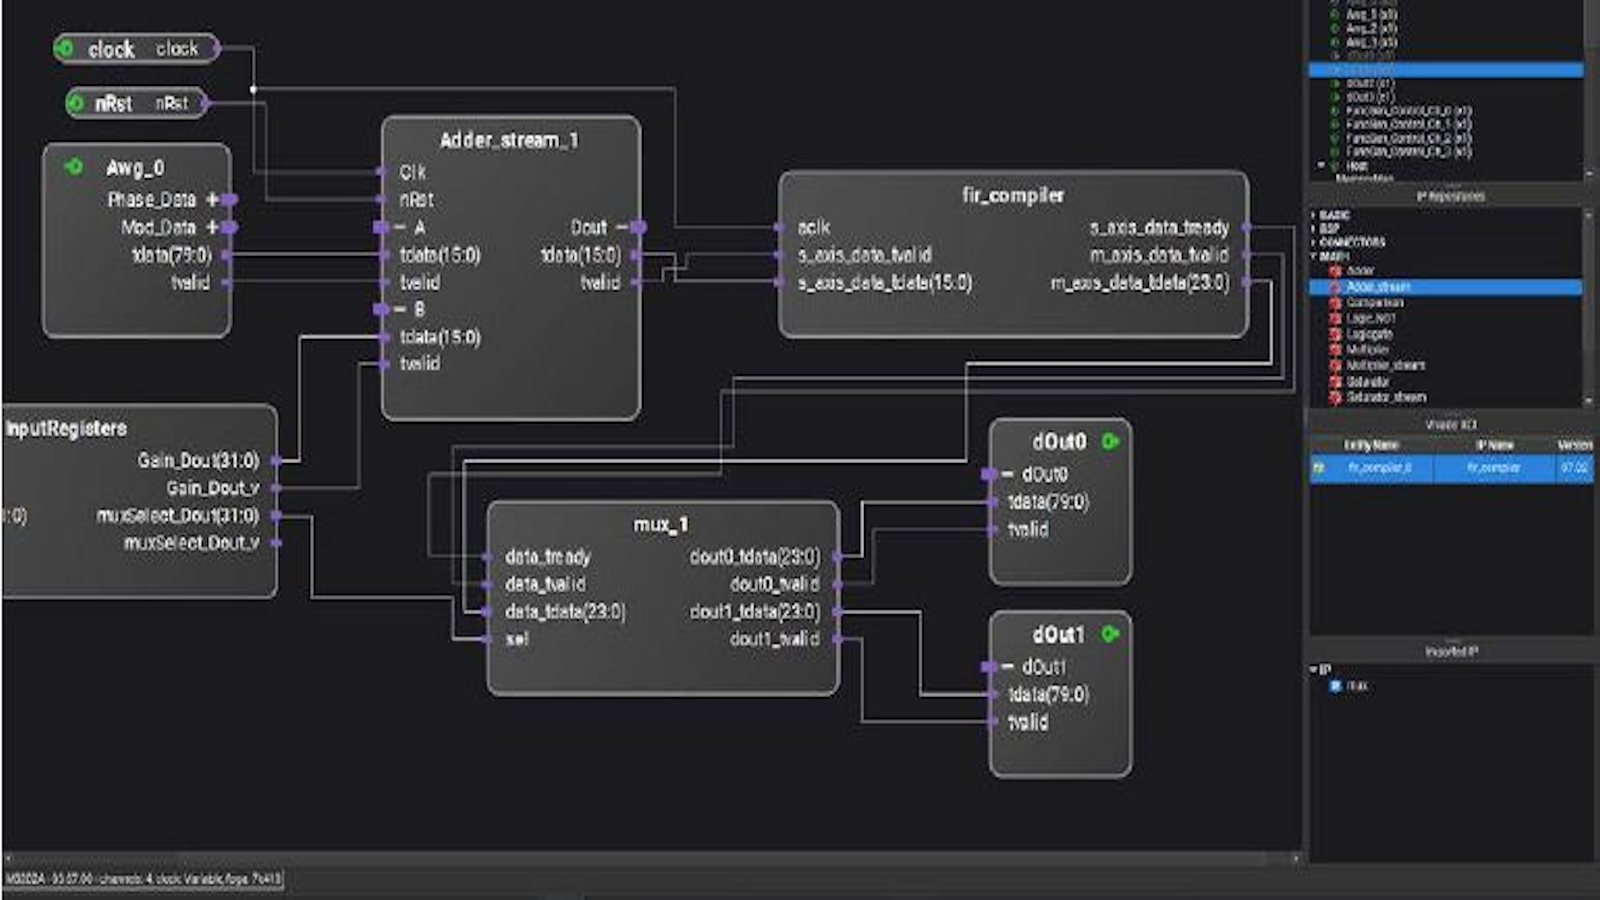Collapse the B port group on Adder_stream_1

pyautogui.click(x=399, y=309)
